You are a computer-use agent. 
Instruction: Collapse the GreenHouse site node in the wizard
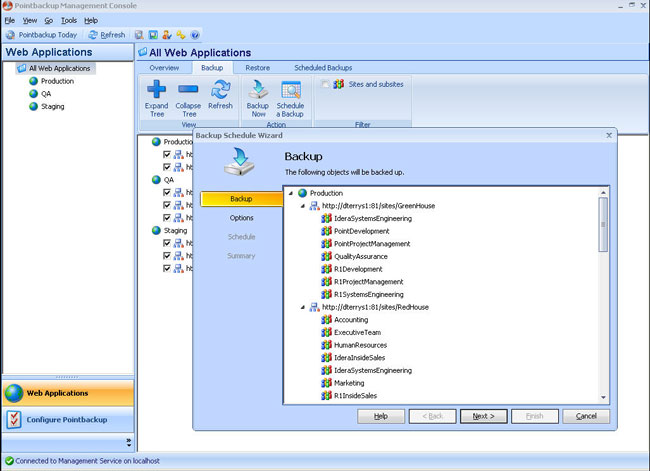[x=303, y=206]
